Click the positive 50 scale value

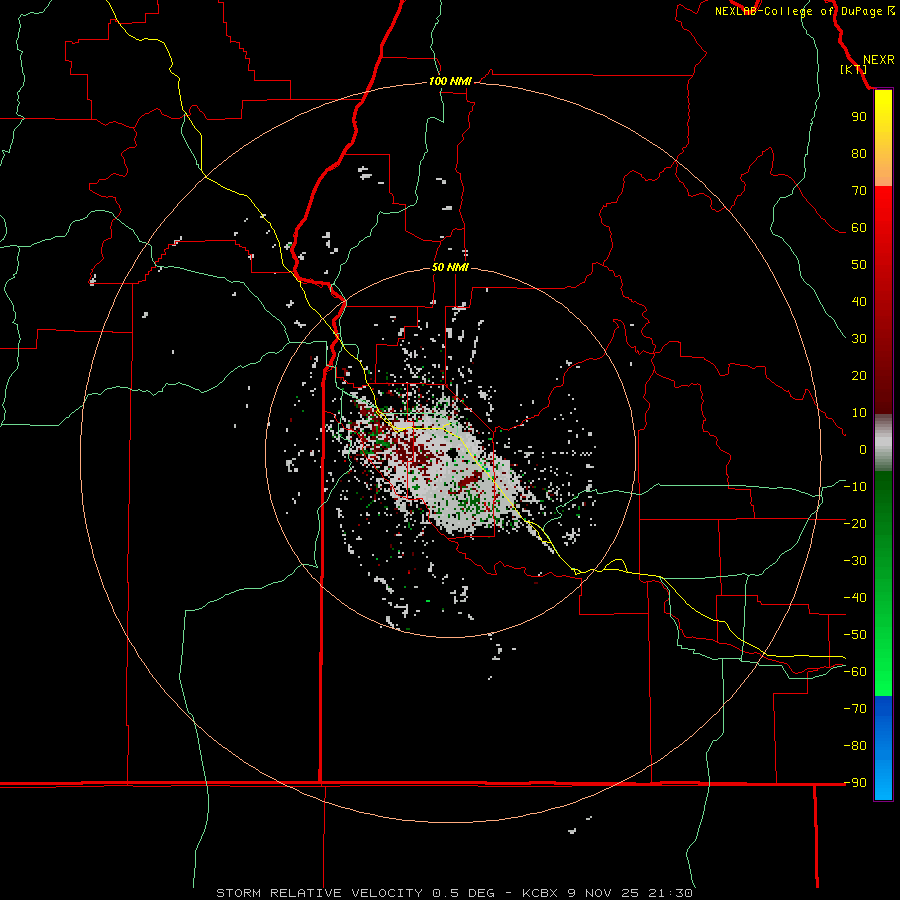(859, 265)
